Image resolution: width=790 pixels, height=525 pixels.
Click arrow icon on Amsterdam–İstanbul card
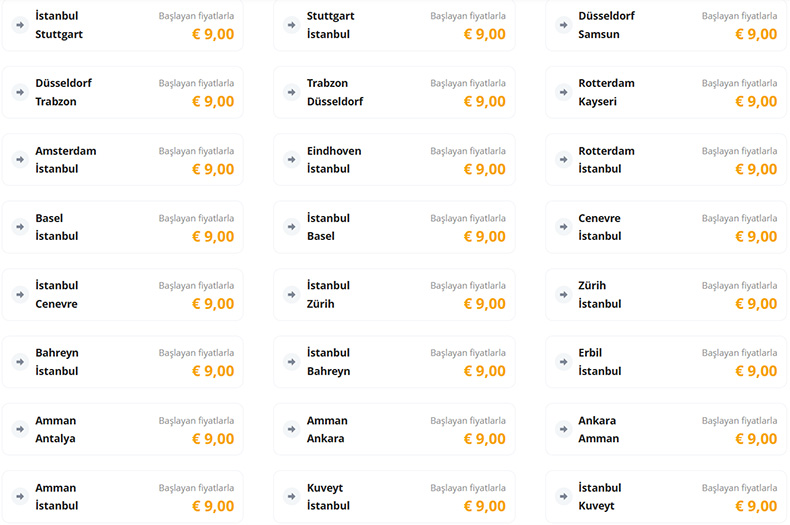click(19, 160)
